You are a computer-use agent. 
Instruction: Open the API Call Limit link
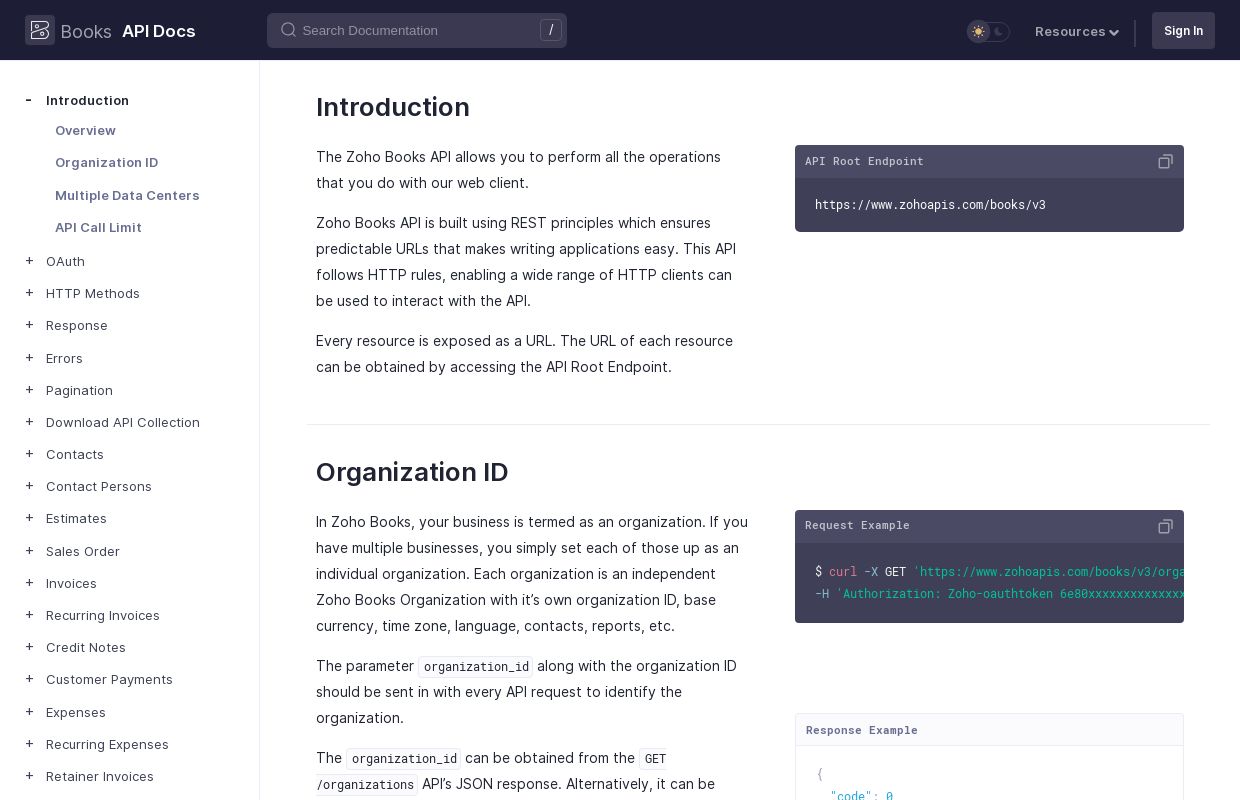(98, 227)
